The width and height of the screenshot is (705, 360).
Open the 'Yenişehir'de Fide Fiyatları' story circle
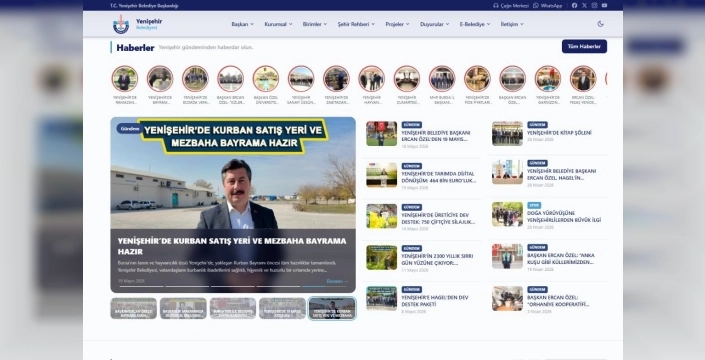[477, 79]
